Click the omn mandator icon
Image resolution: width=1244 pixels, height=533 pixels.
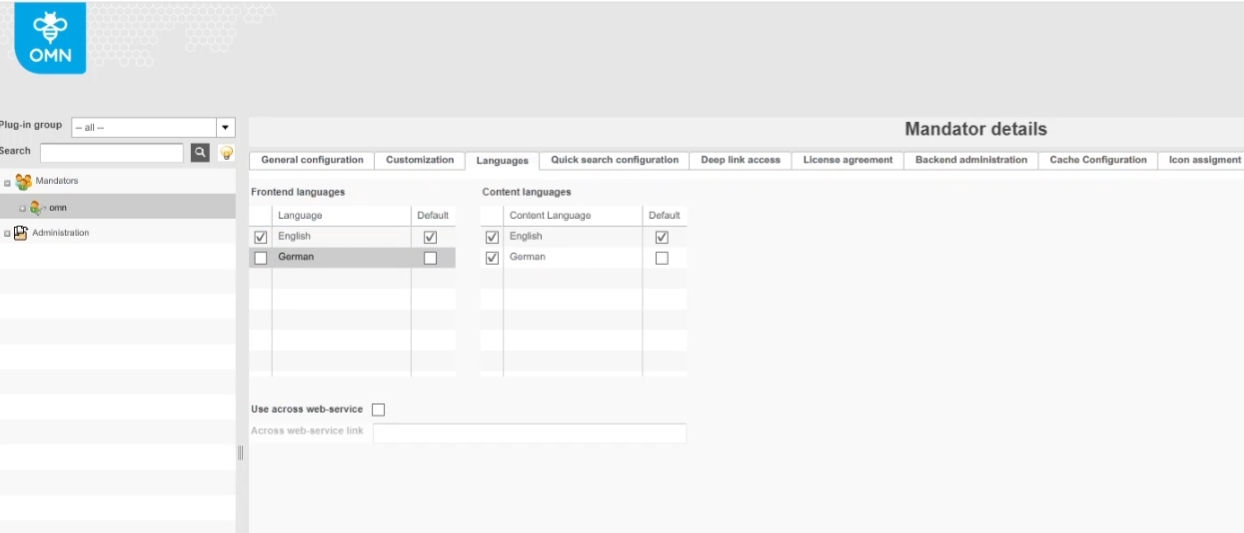tap(38, 208)
